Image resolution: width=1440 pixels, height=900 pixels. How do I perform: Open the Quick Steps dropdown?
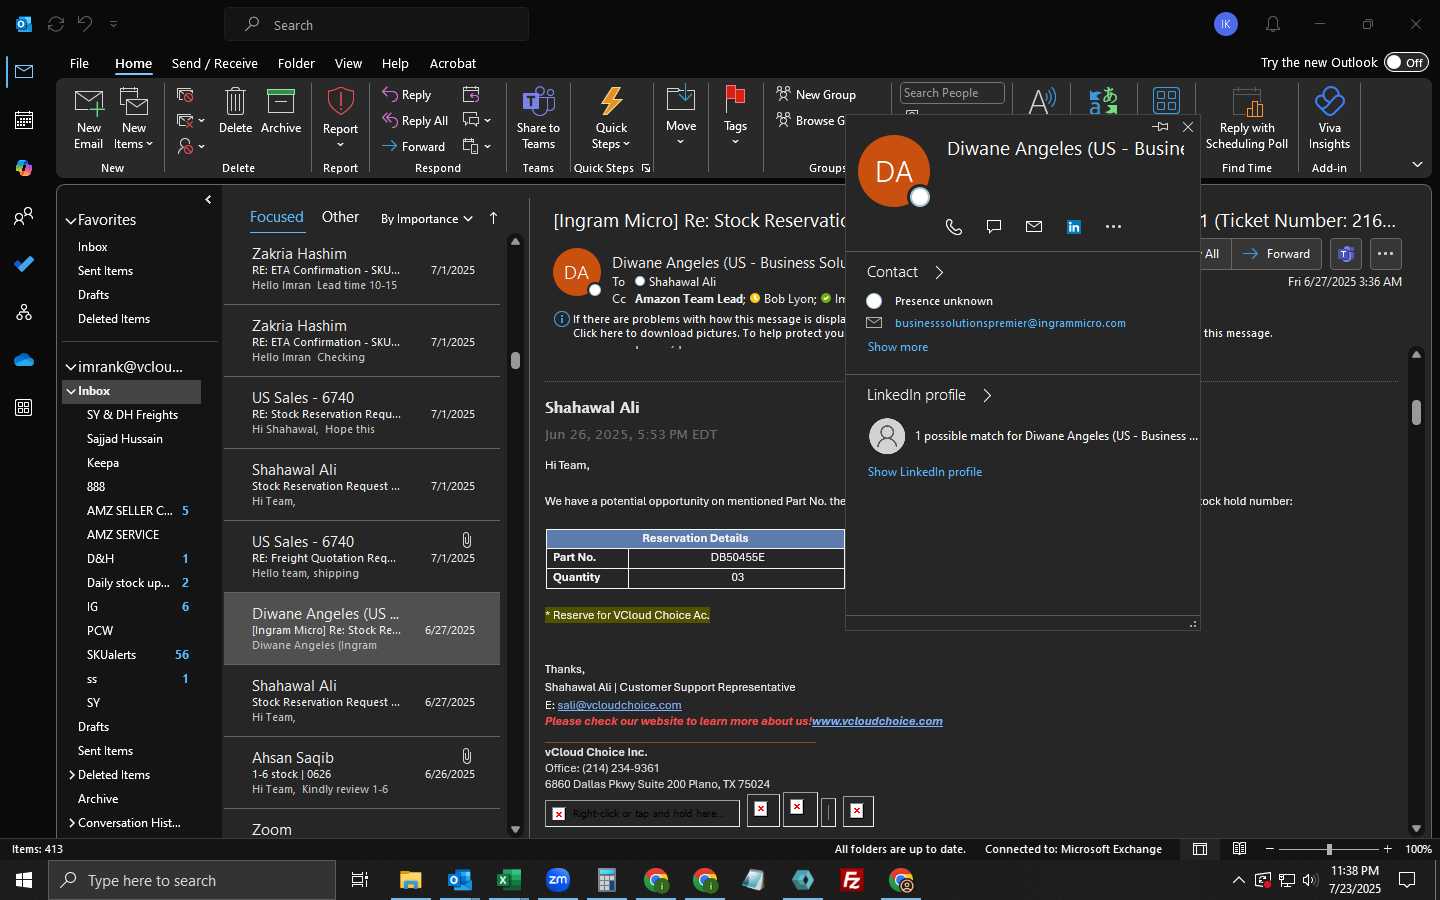click(611, 119)
